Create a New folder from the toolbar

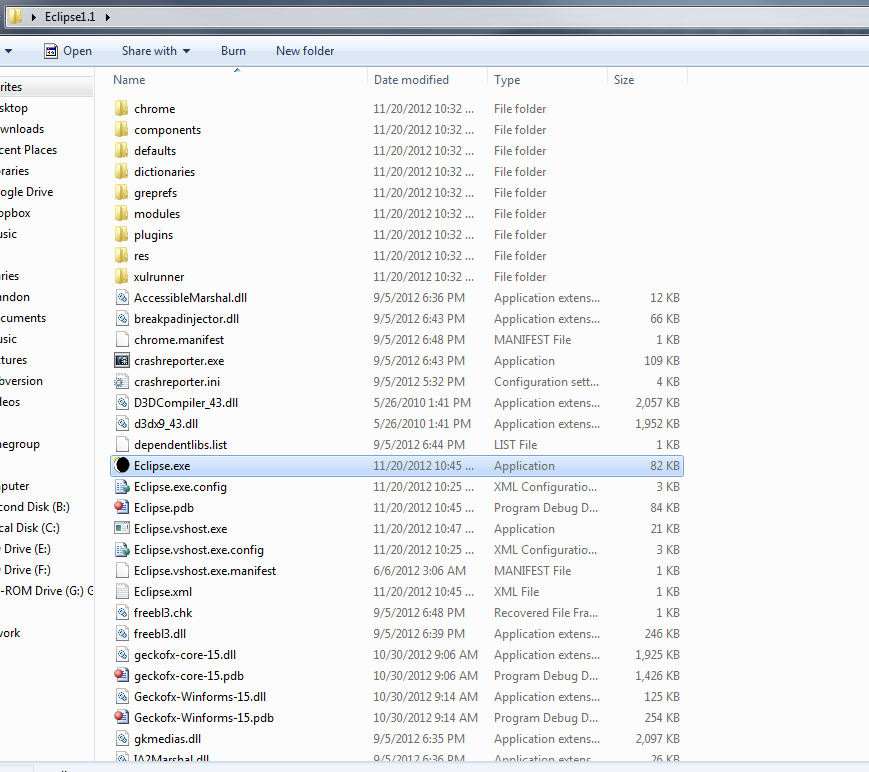click(305, 51)
